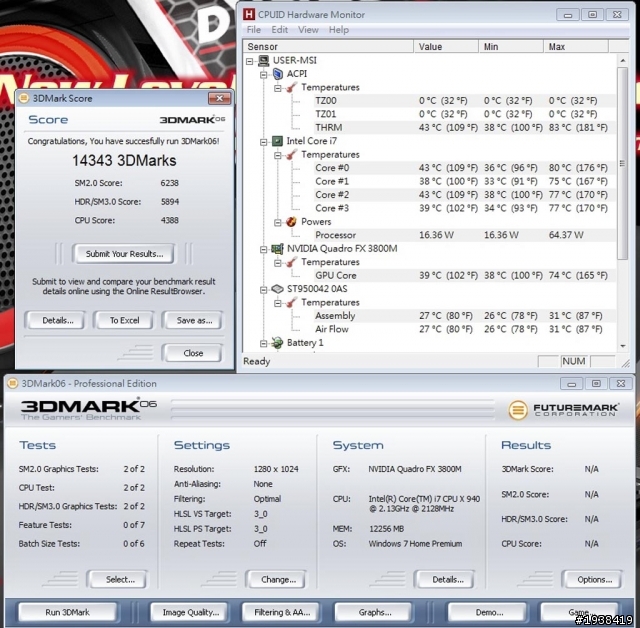The height and width of the screenshot is (628, 640).
Task: Collapse the Battery 1 node
Action: pyautogui.click(x=264, y=344)
